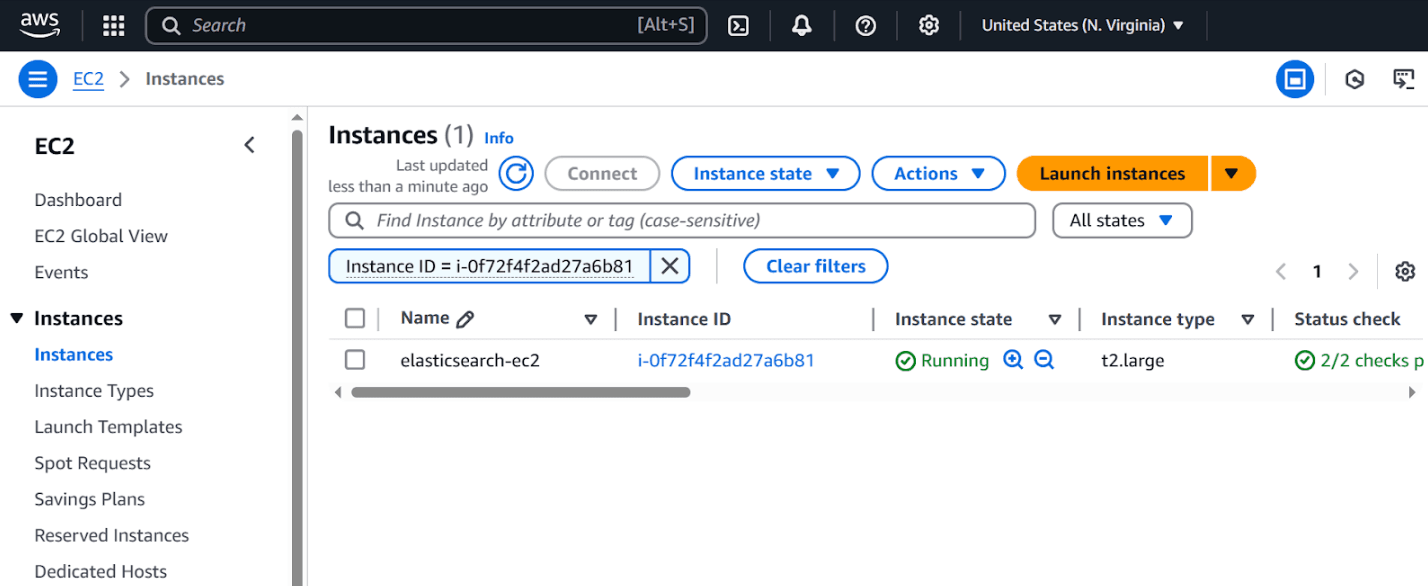The image size is (1428, 586).
Task: Open the notifications bell
Action: point(802,26)
